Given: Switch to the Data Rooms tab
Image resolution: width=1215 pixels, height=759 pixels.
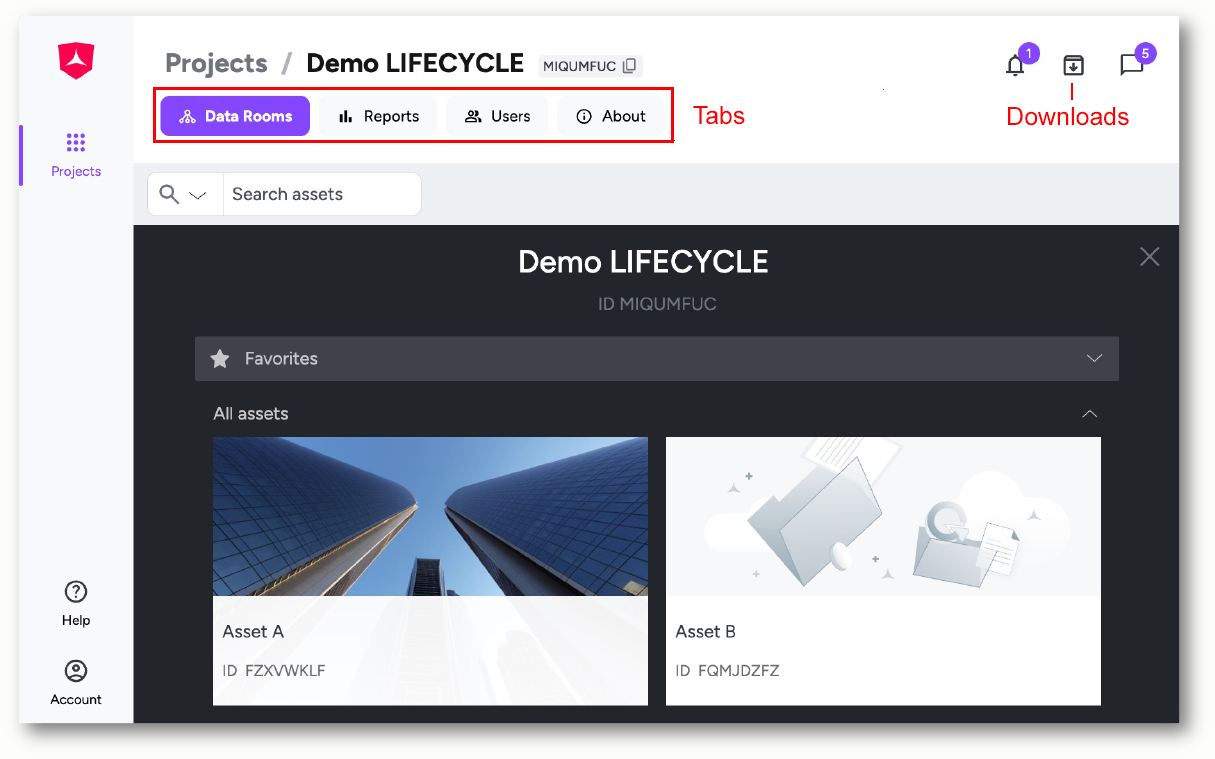Looking at the screenshot, I should point(235,116).
